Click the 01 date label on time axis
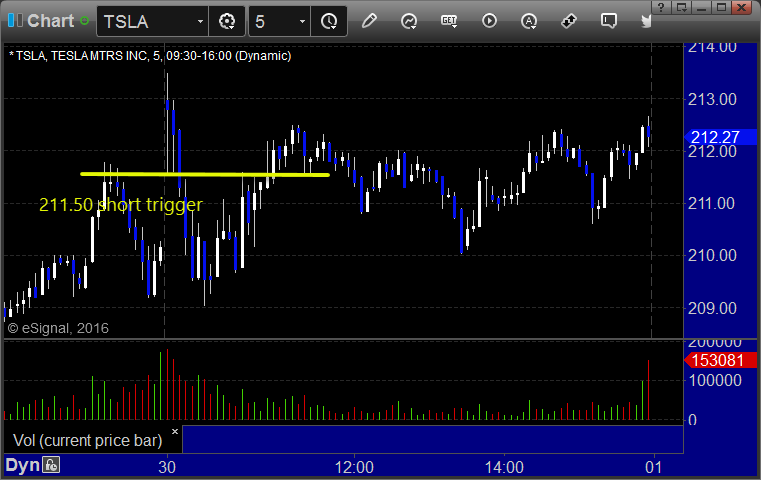Screen dimensions: 761x480 (653, 467)
